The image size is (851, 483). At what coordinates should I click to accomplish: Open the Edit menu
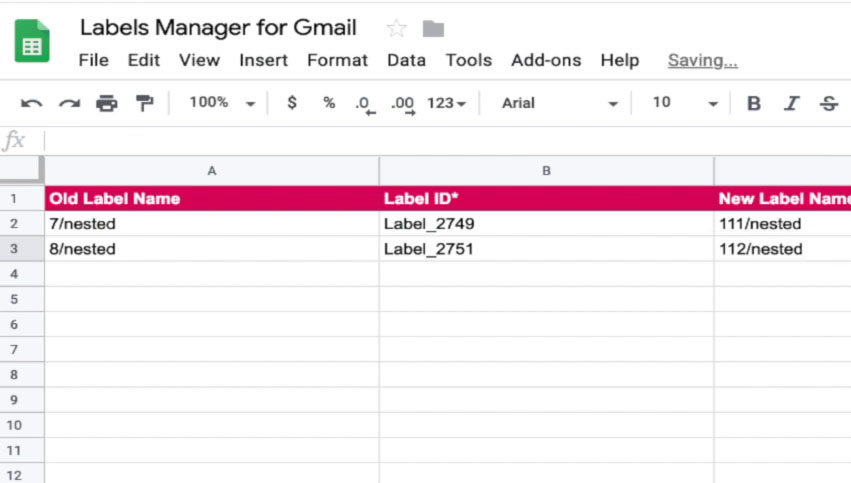pos(144,60)
